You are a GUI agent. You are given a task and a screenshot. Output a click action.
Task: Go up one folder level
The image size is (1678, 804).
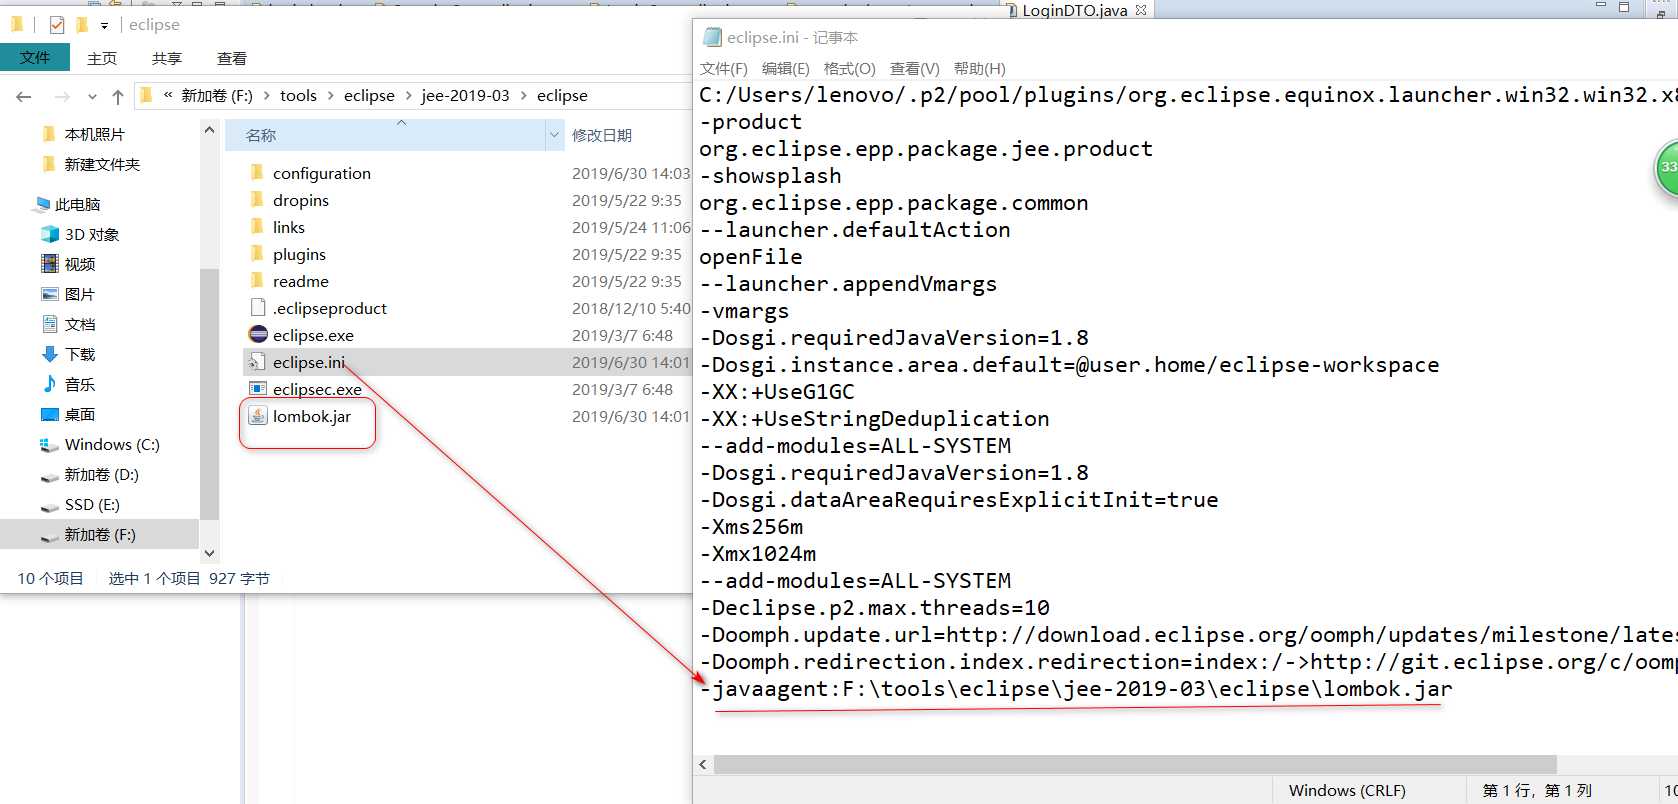pyautogui.click(x=118, y=96)
